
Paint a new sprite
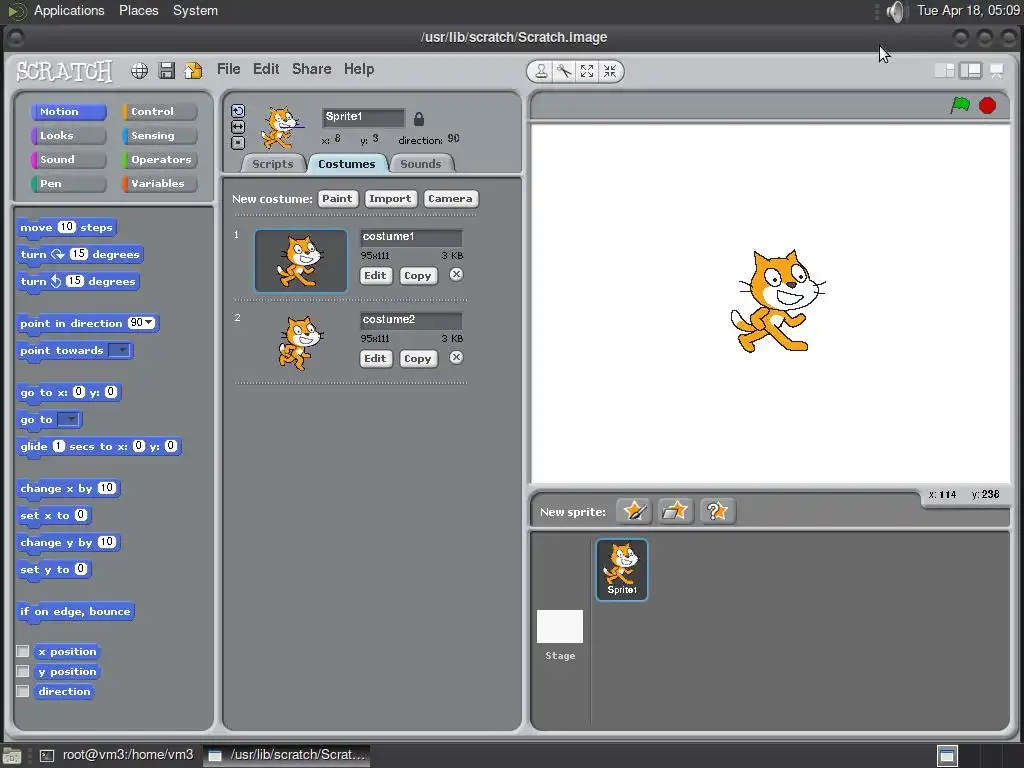pyautogui.click(x=634, y=511)
